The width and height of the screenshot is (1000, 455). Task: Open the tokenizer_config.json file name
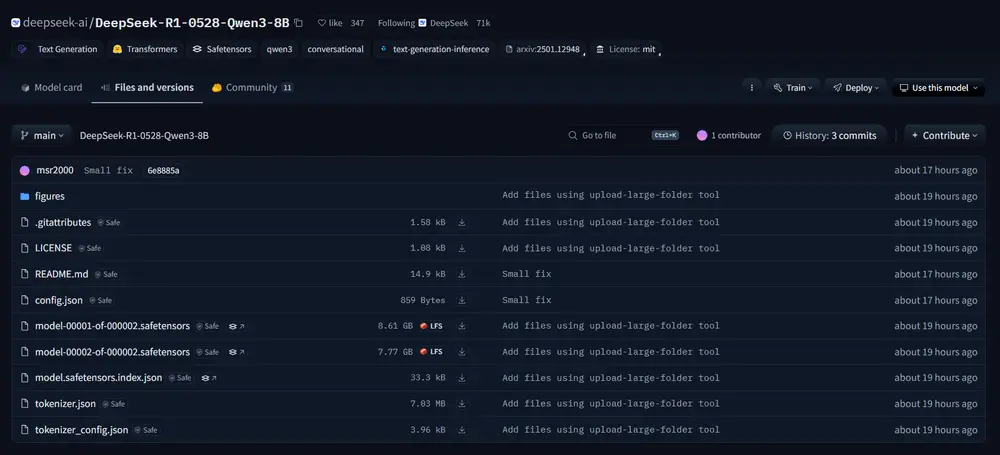point(82,430)
